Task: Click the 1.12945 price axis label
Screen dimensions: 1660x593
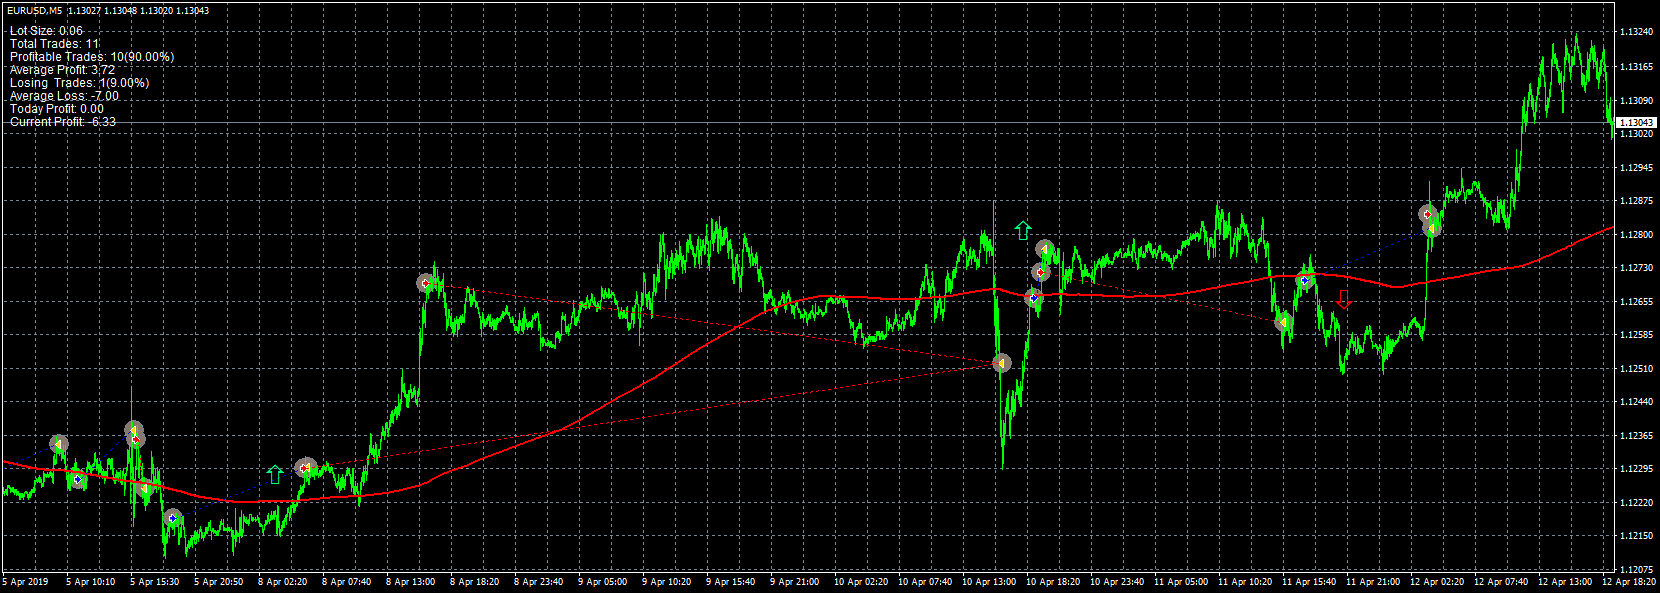Action: [1636, 168]
